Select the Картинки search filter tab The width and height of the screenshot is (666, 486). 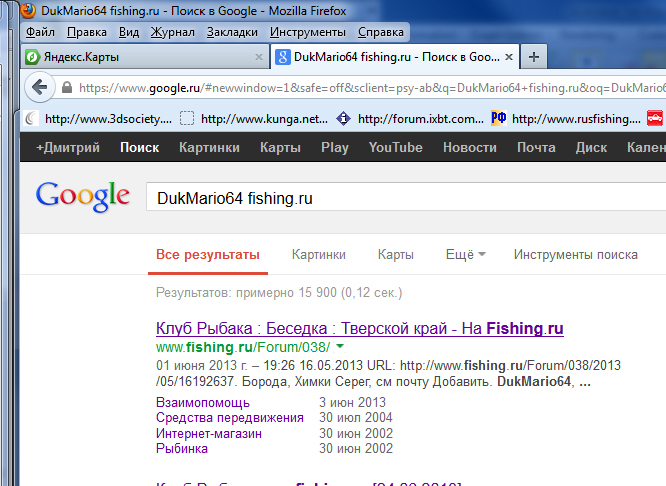pyautogui.click(x=319, y=255)
